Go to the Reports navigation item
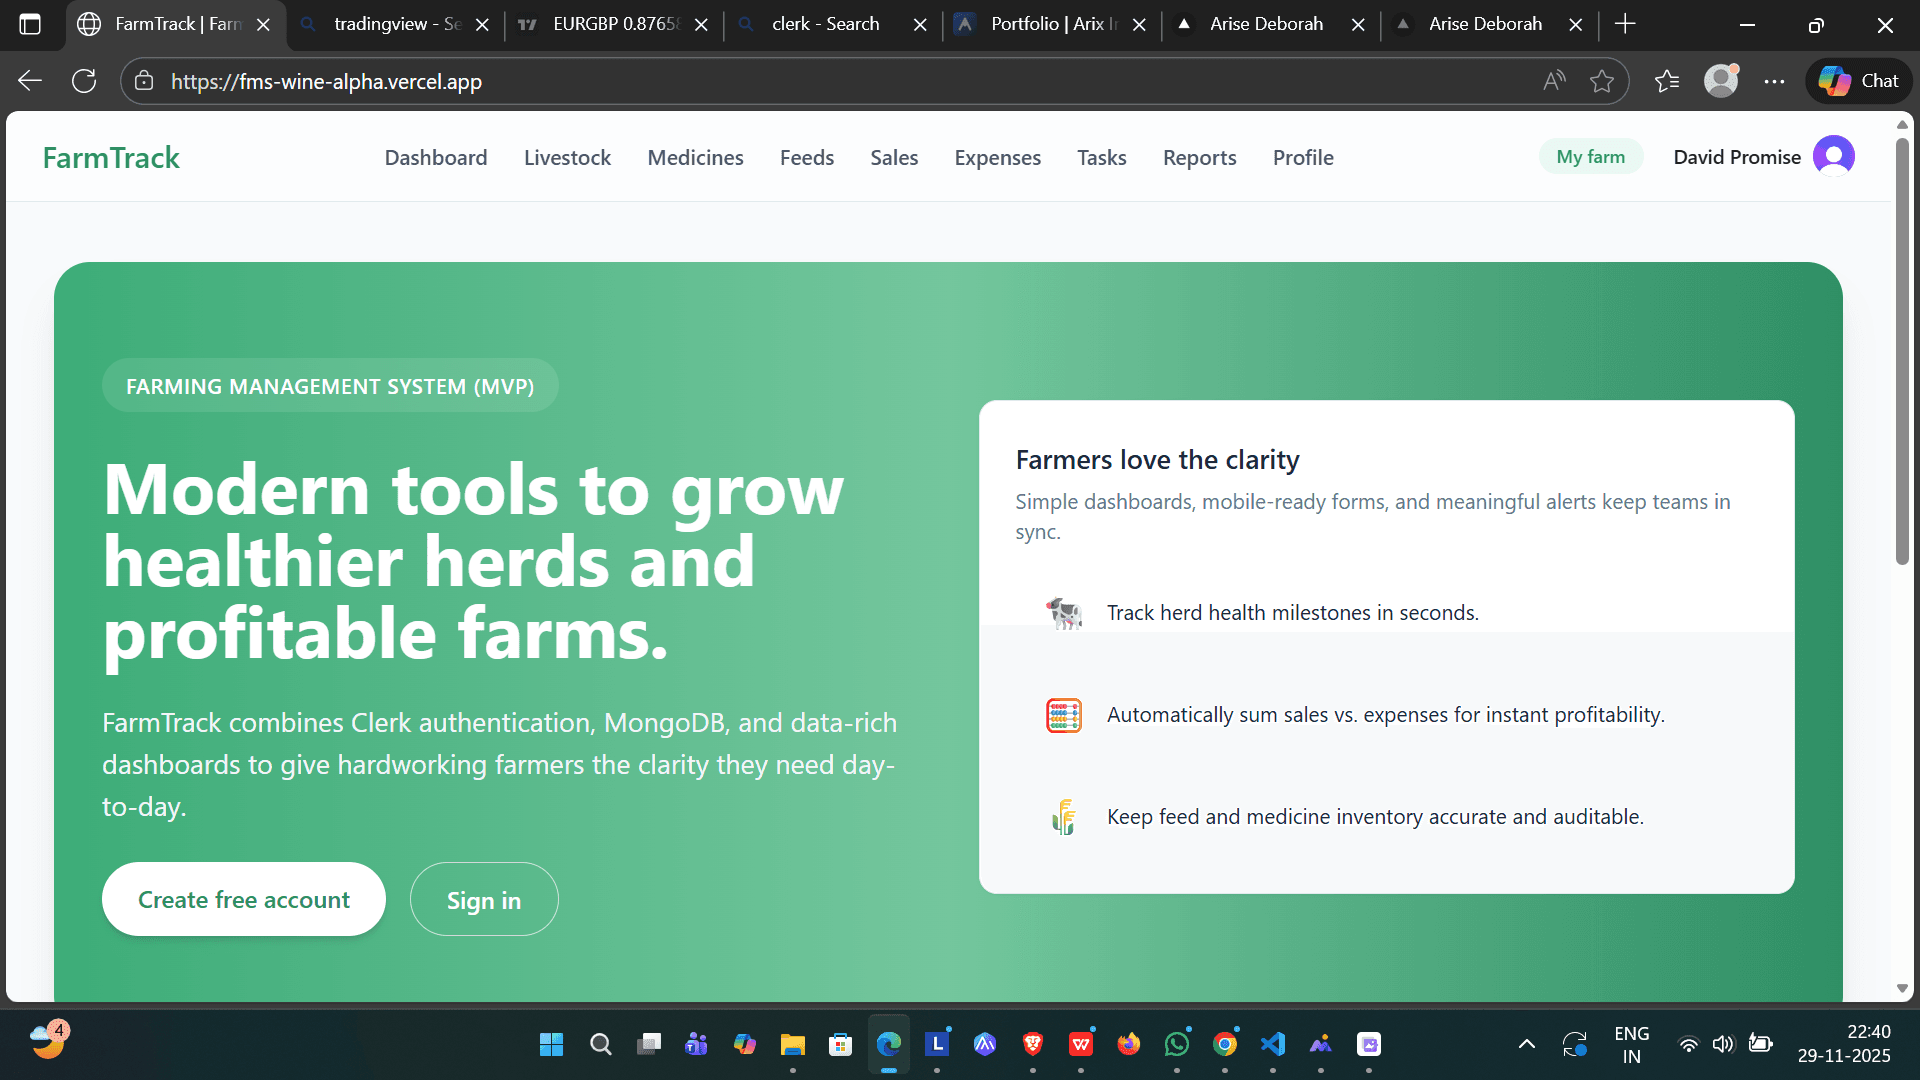 1199,157
